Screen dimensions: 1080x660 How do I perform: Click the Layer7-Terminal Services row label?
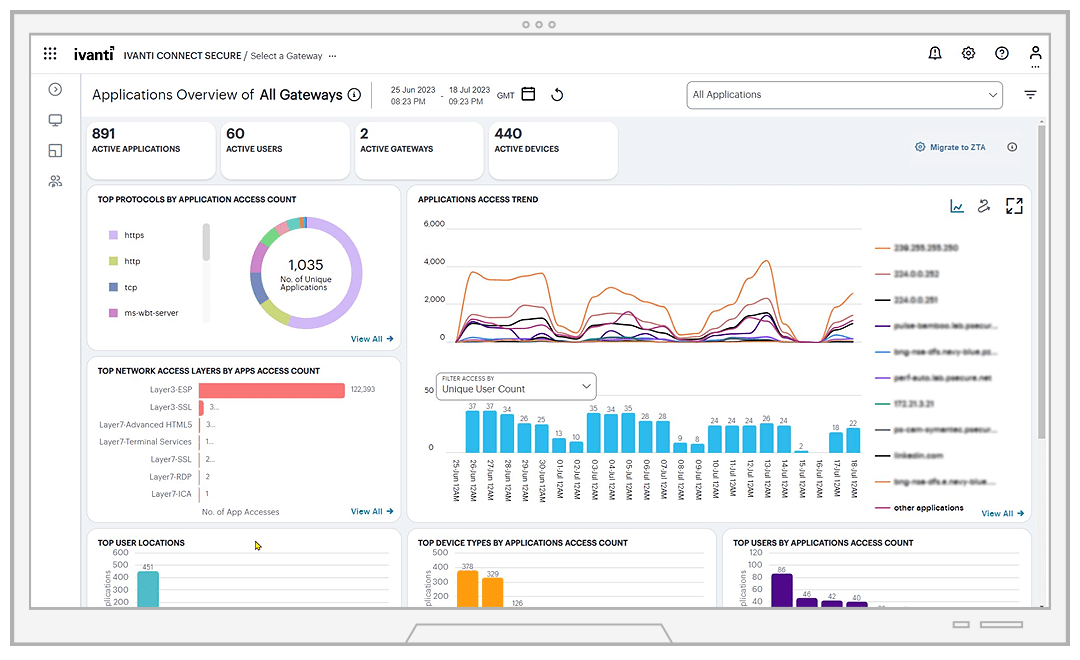pos(145,442)
